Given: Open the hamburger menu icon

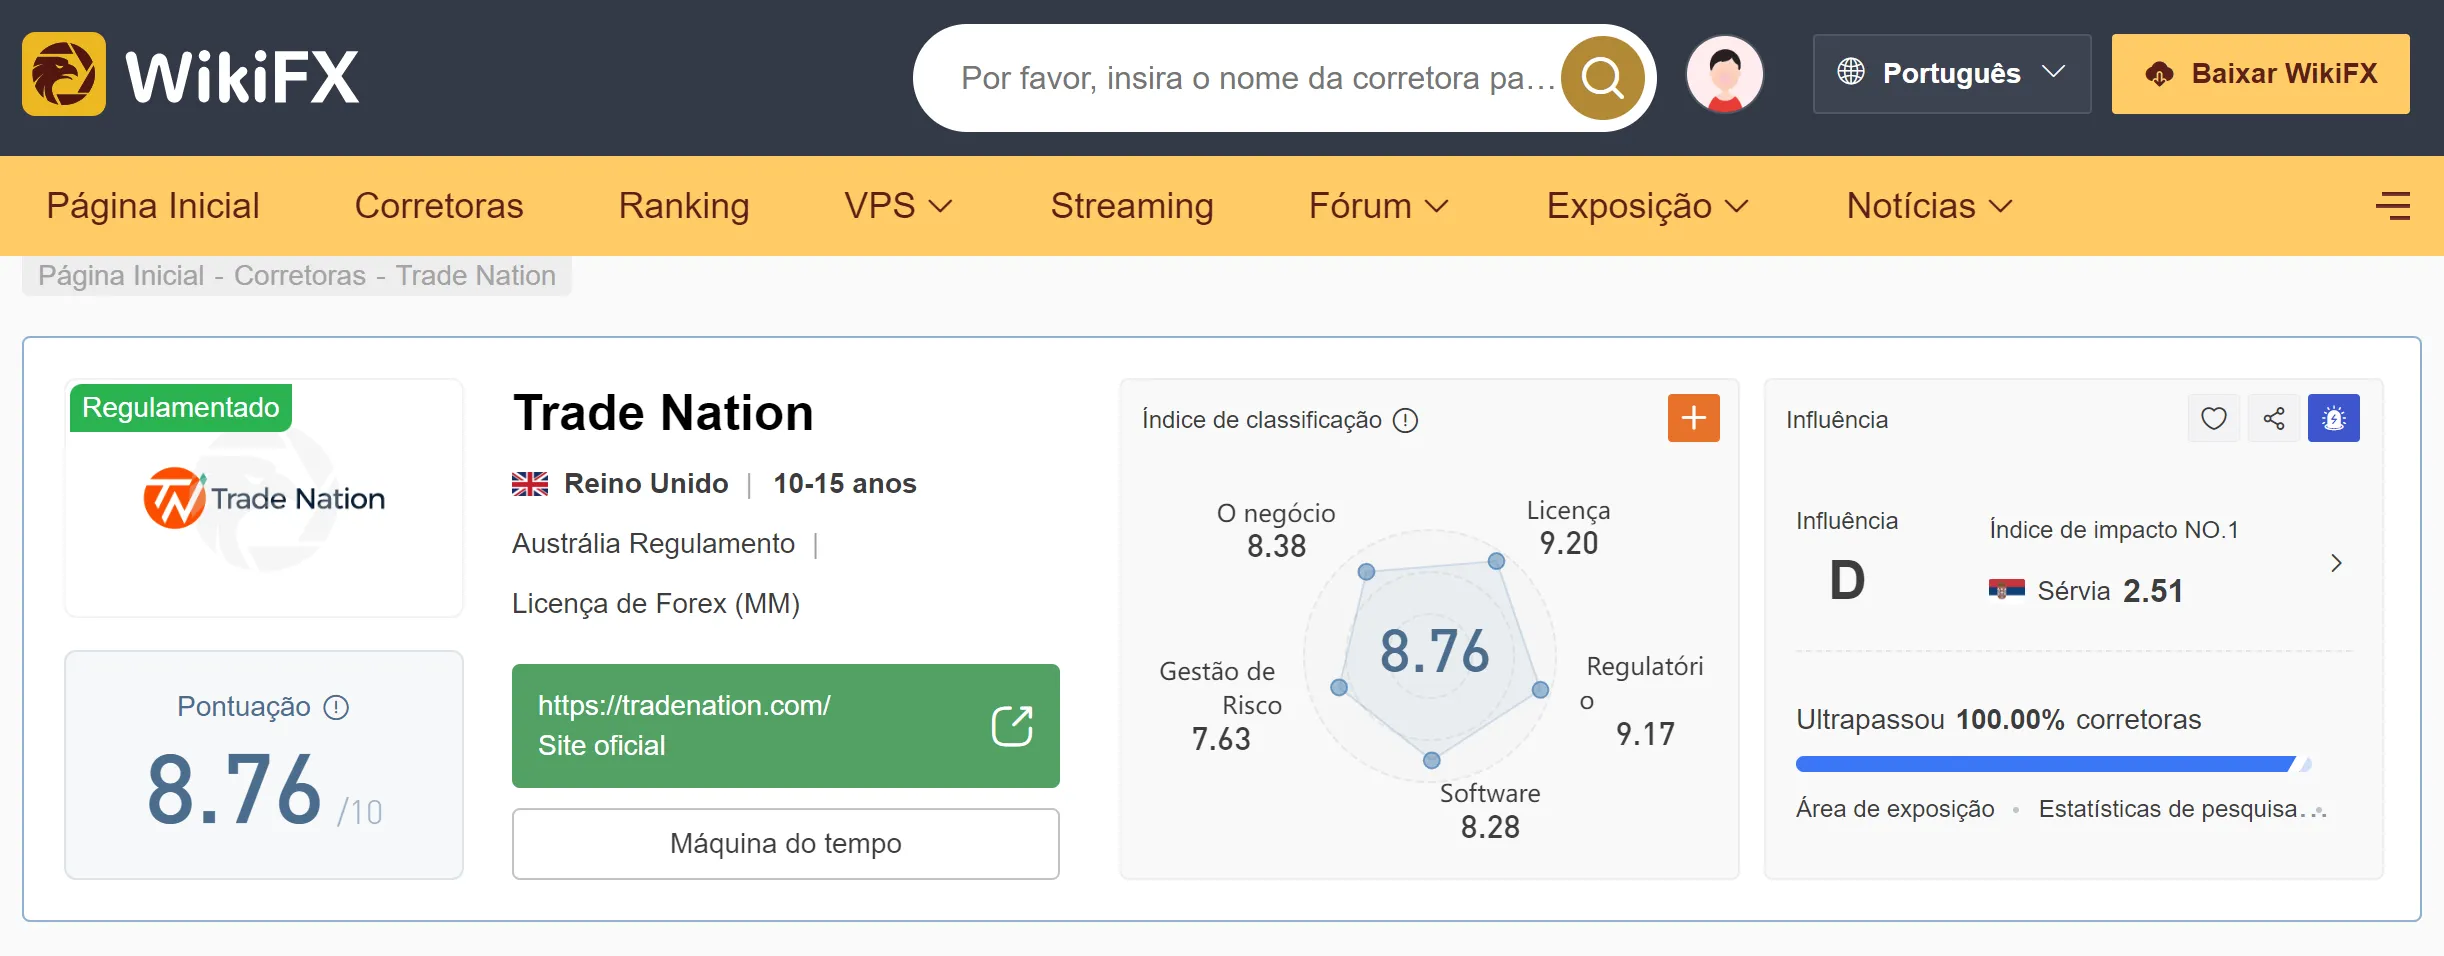Looking at the screenshot, I should coord(2393,206).
